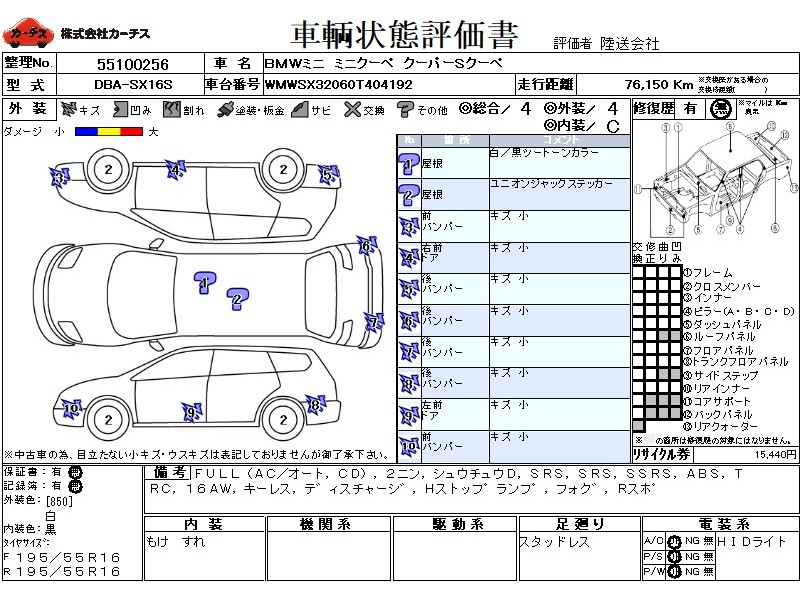Click damage marker 6 on car diagram
Image resolution: width=800 pixels, height=600 pixels.
(x=366, y=245)
